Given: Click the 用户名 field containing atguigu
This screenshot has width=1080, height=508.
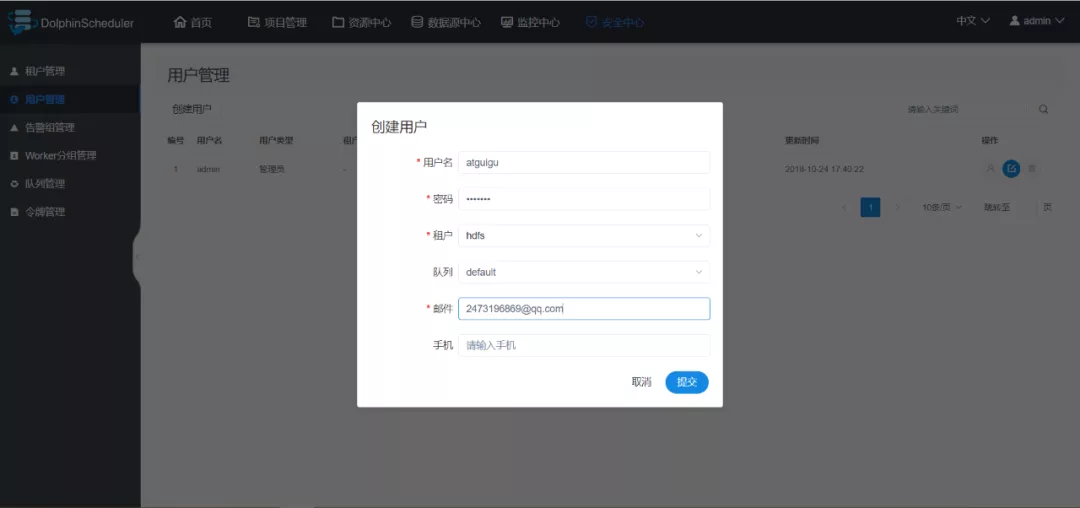Looking at the screenshot, I should 584,162.
